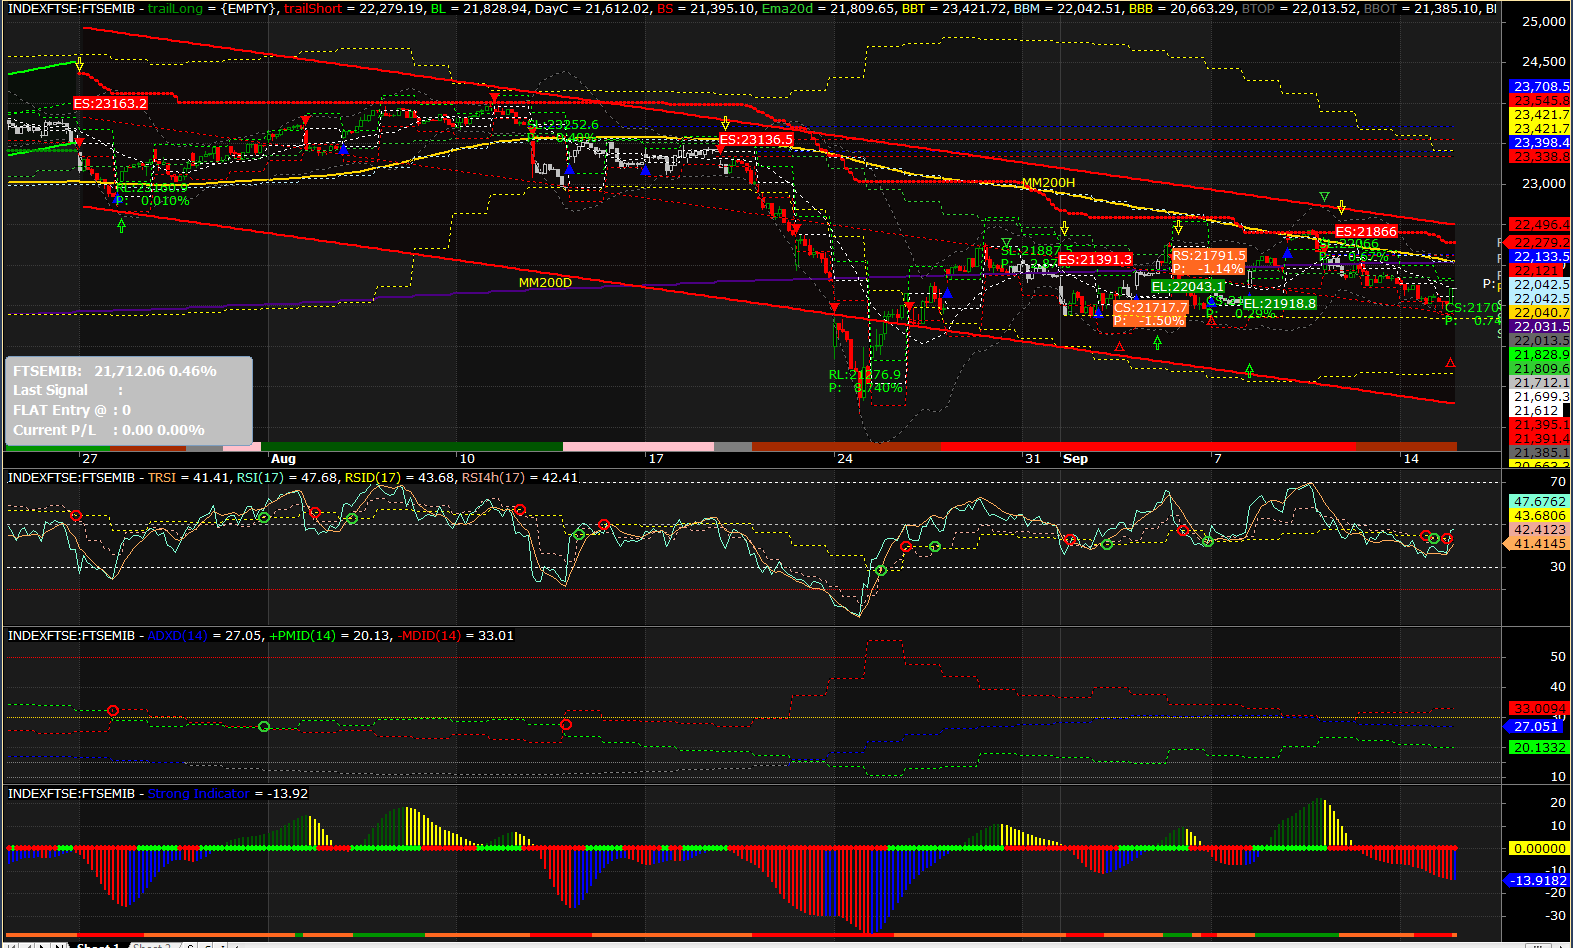Click the Current P/L line

(x=109, y=430)
